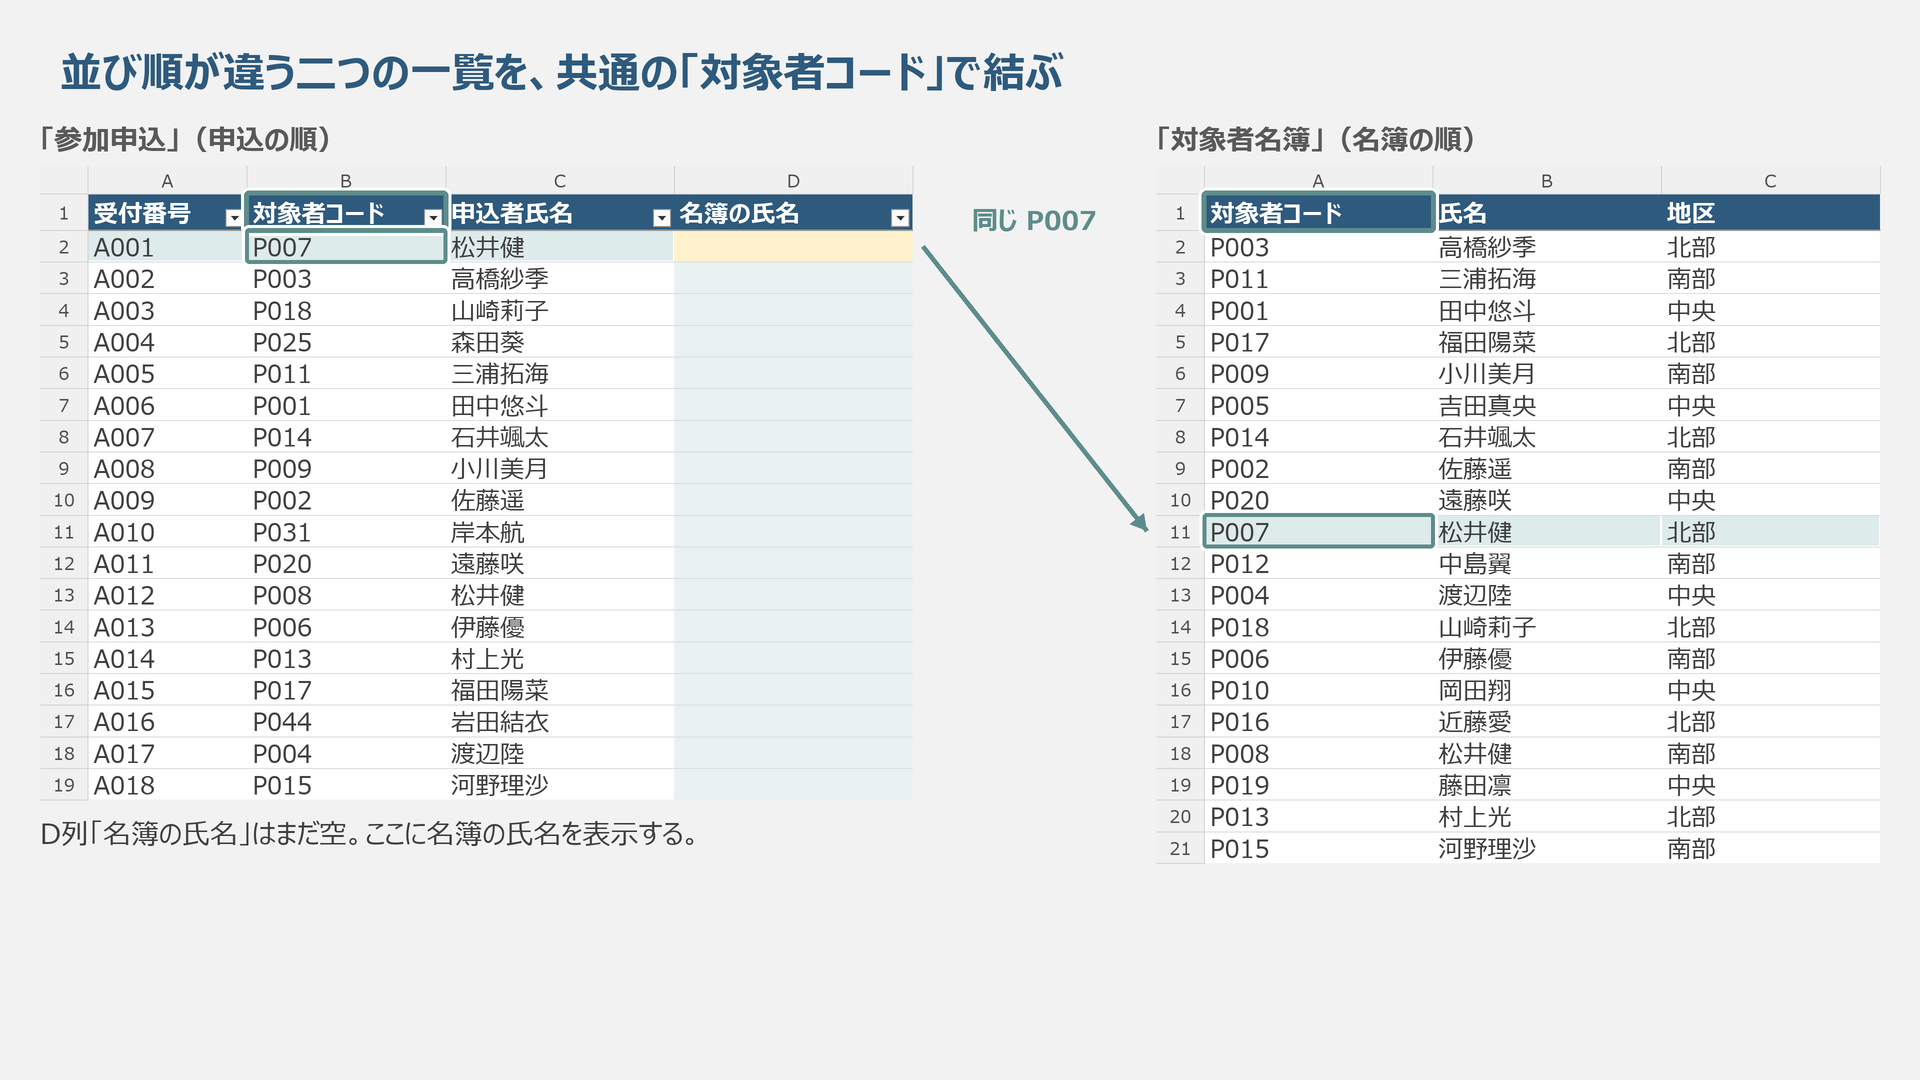Select name 藤田凛 in the 名簿
The width and height of the screenshot is (1920, 1080).
click(x=1546, y=785)
